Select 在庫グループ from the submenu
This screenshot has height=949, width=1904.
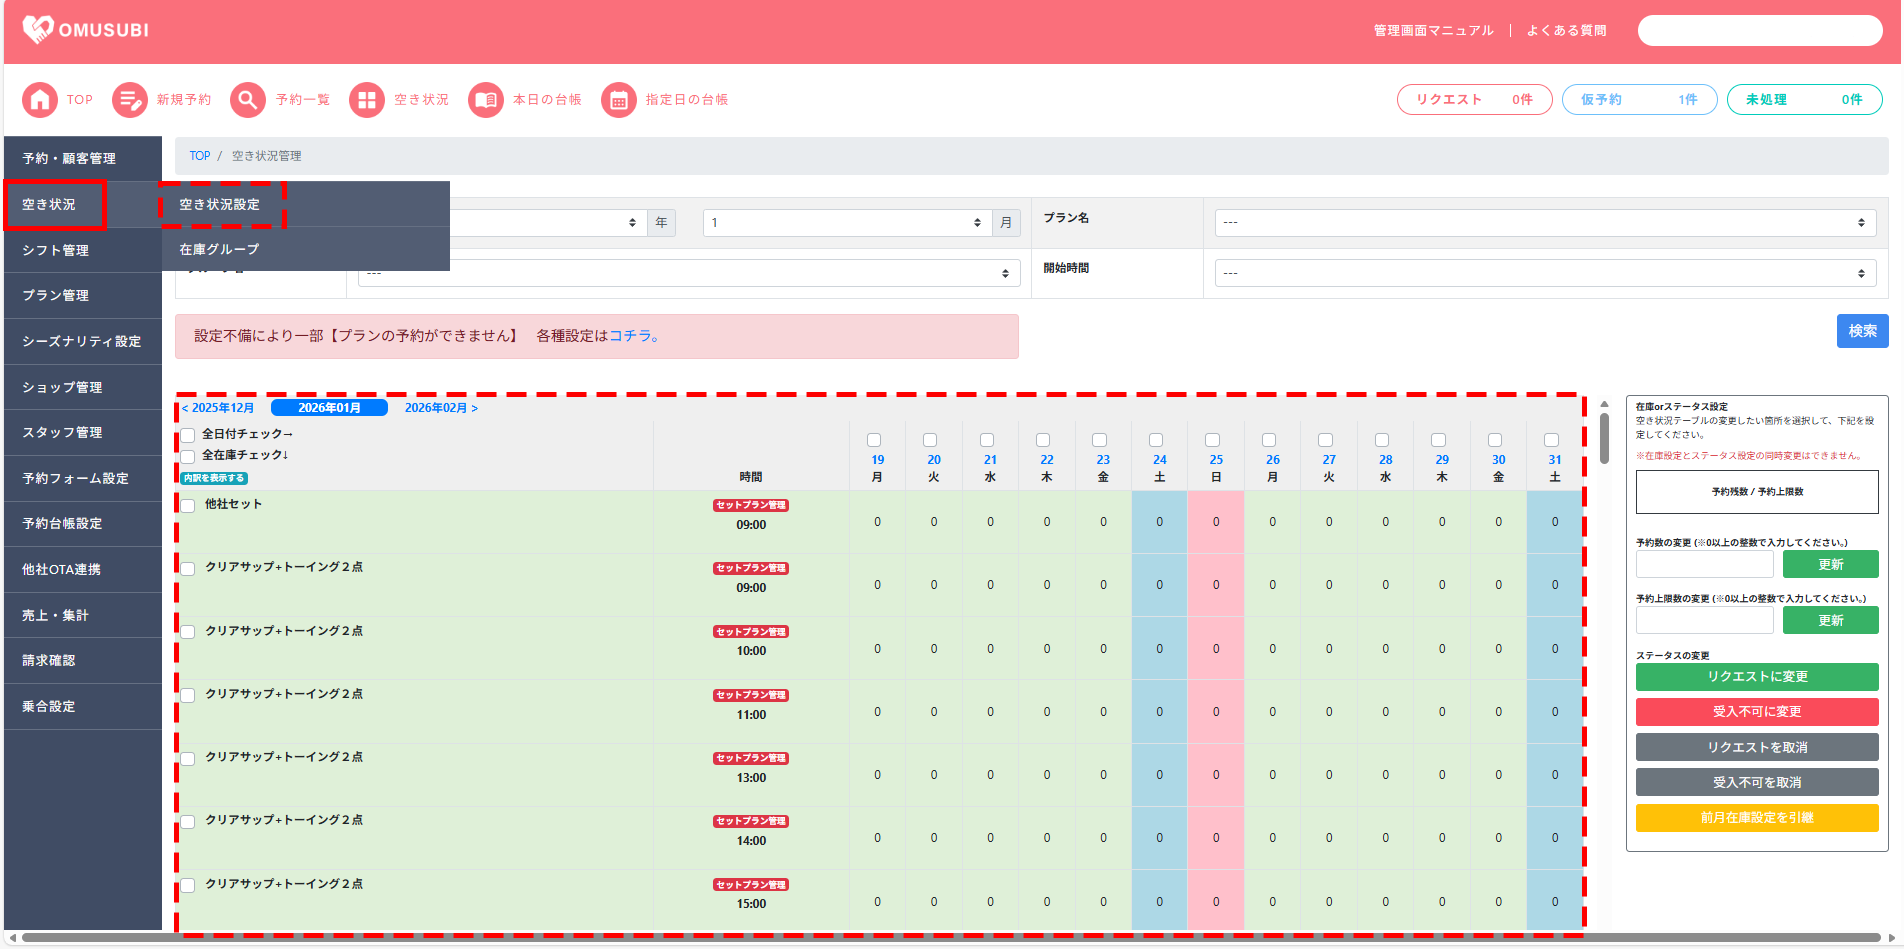[219, 249]
